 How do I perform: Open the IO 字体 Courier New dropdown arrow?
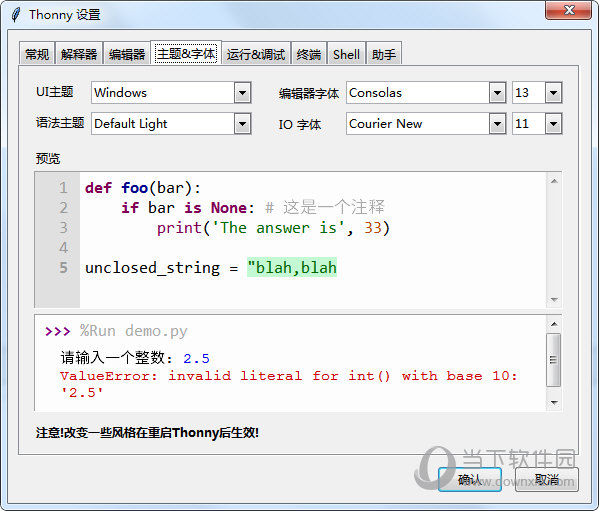(x=497, y=123)
